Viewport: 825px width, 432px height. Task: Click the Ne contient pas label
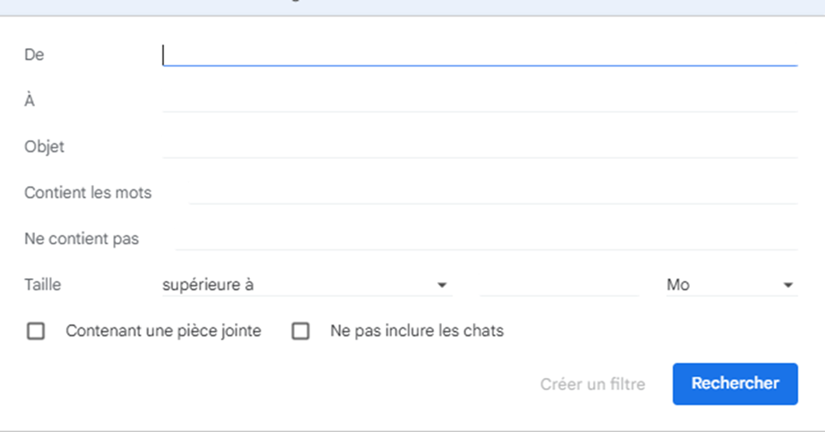[x=82, y=238]
